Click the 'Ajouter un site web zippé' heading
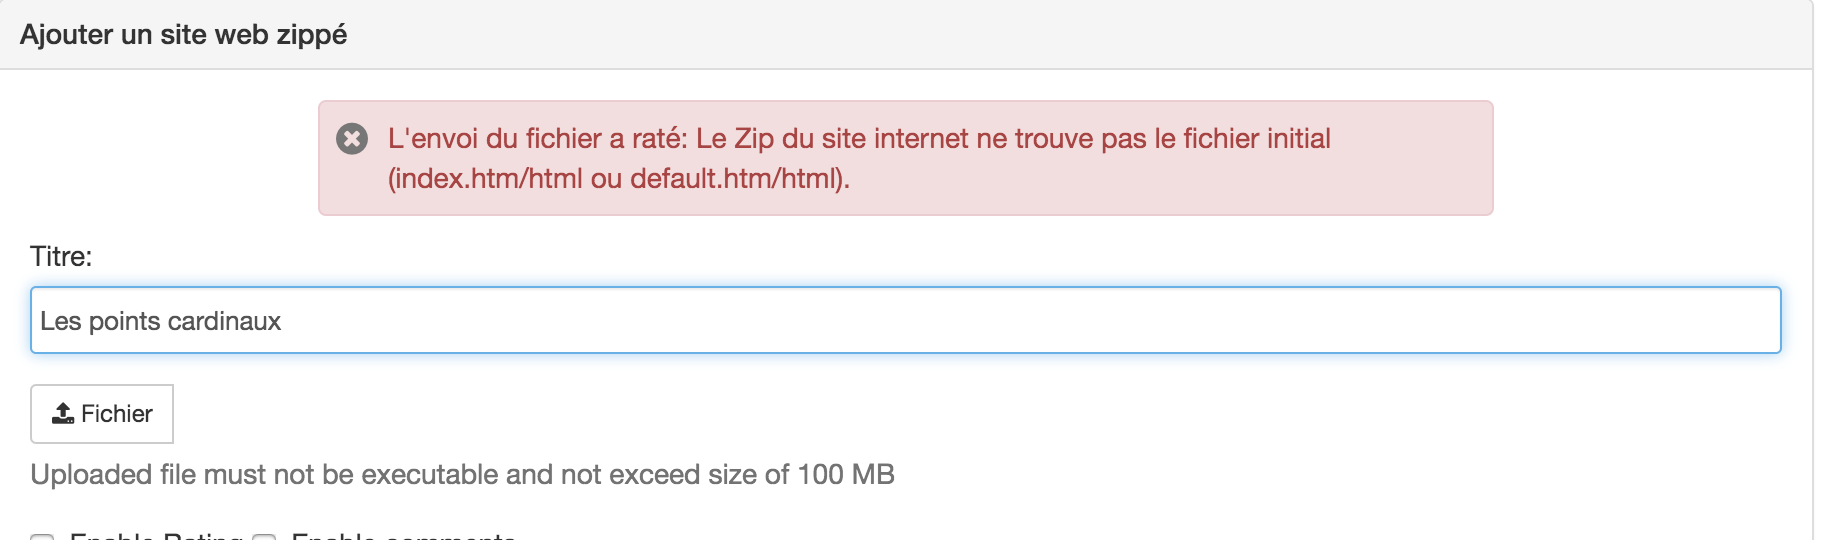The width and height of the screenshot is (1836, 540). [x=183, y=35]
